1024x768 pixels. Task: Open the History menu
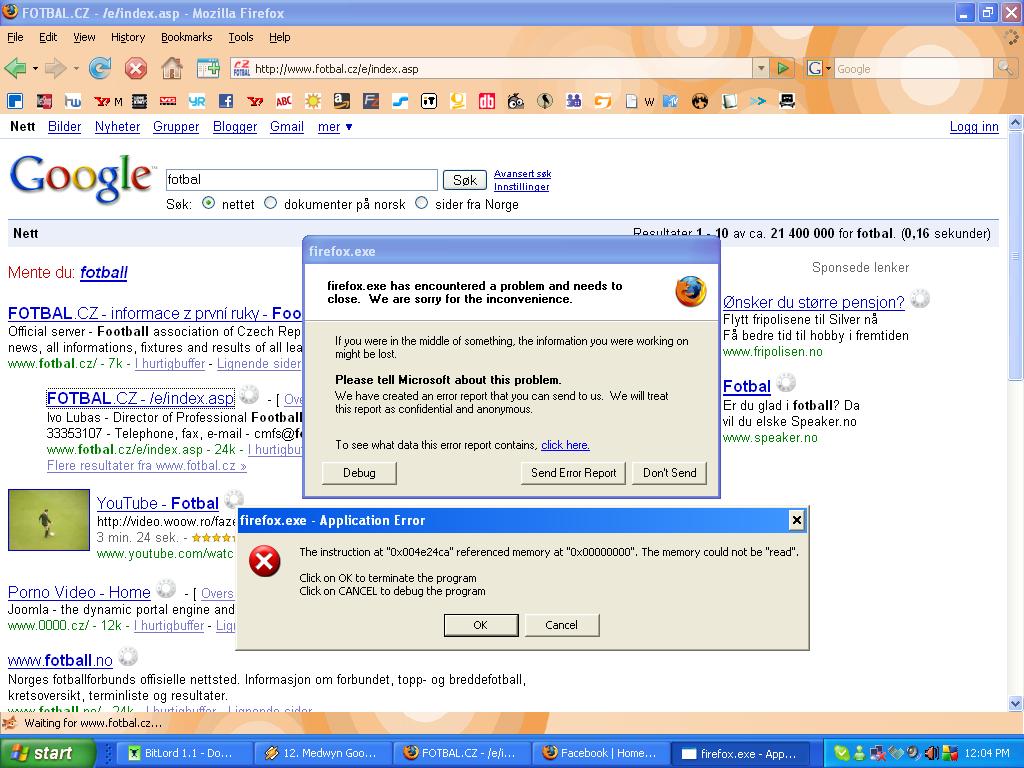click(x=127, y=37)
